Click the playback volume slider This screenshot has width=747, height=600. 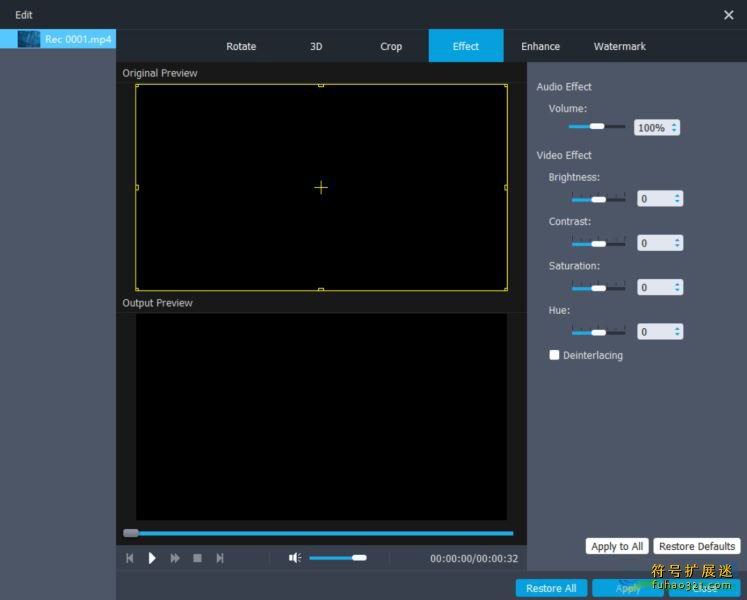pyautogui.click(x=338, y=558)
